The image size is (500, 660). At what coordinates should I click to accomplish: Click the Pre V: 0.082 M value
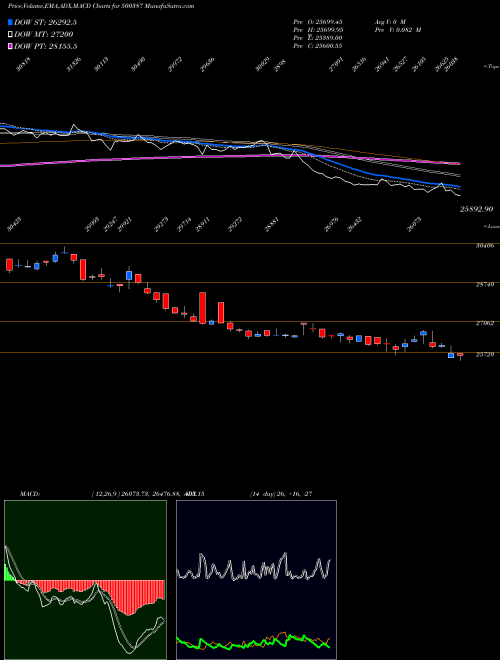coord(398,30)
